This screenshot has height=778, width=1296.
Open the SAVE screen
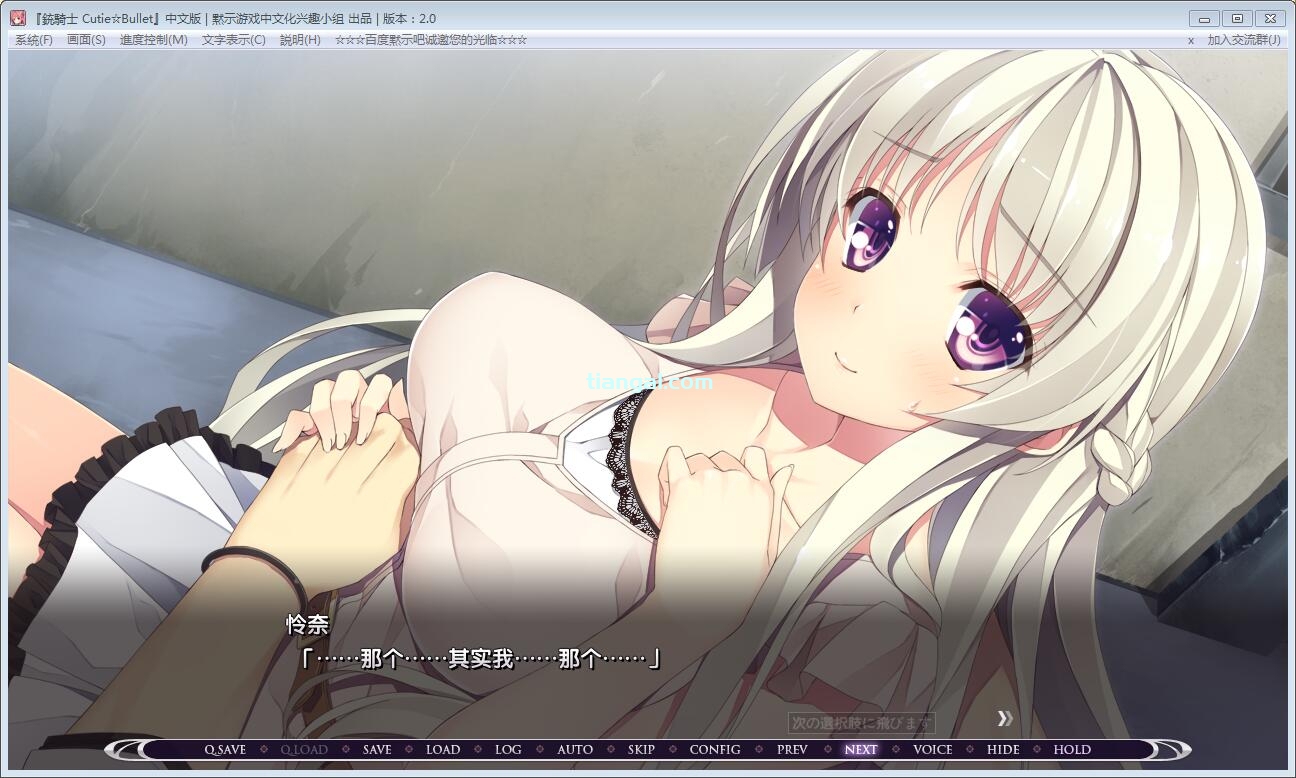[x=377, y=749]
